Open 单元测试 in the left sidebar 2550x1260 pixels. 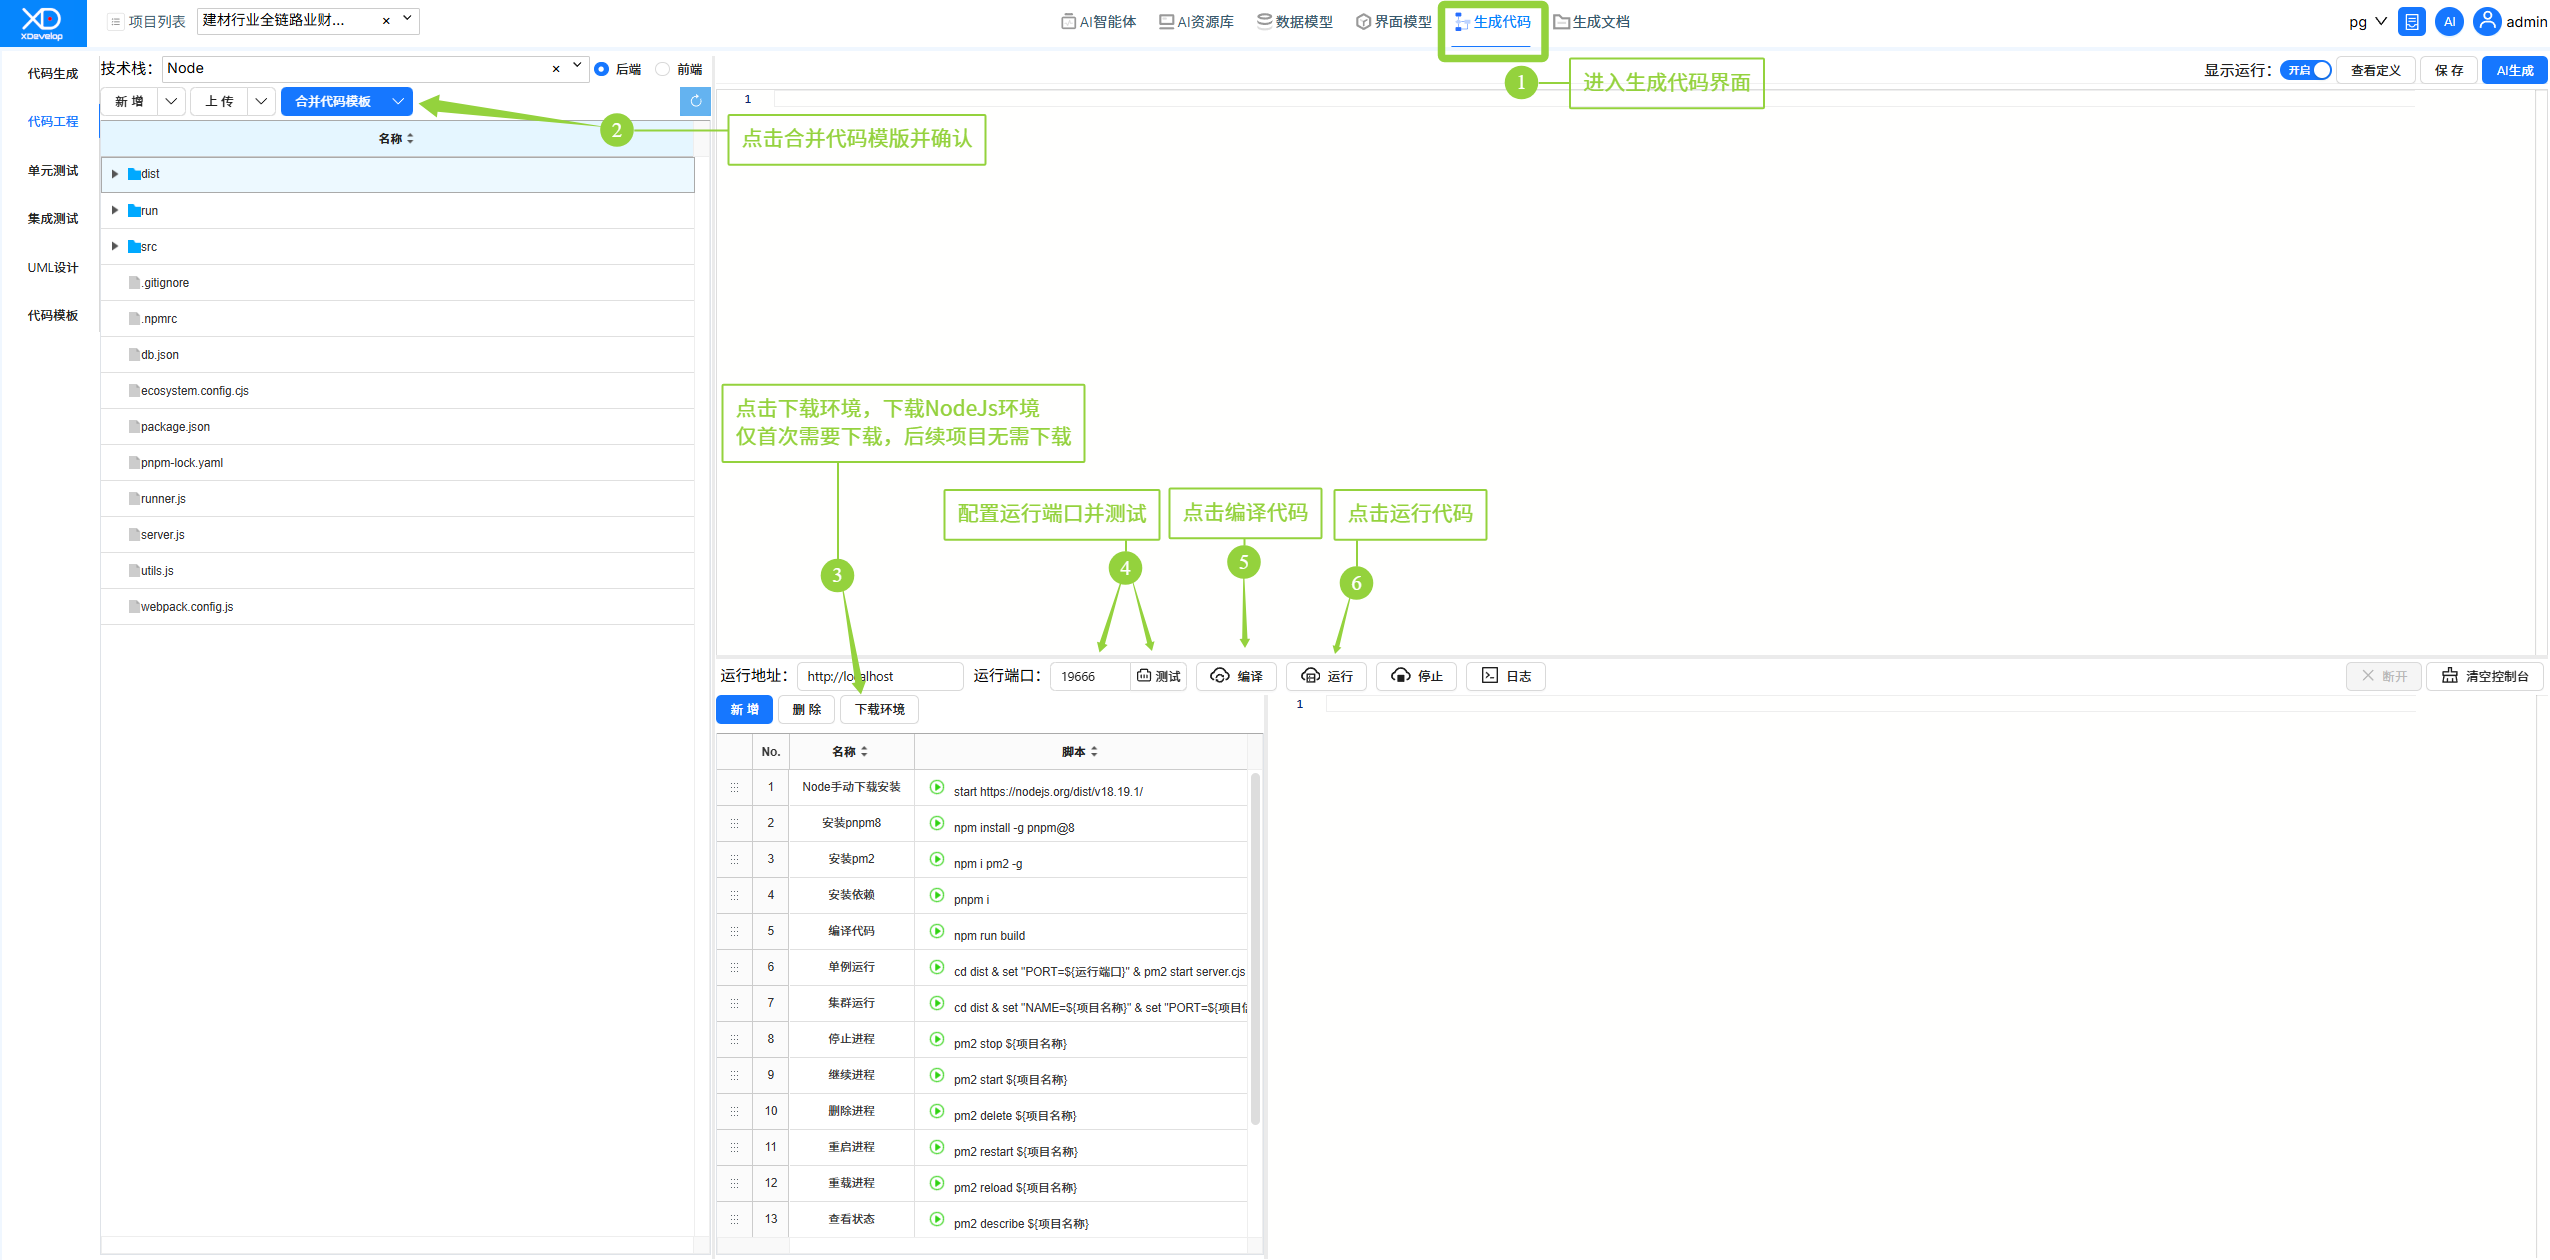click(52, 171)
